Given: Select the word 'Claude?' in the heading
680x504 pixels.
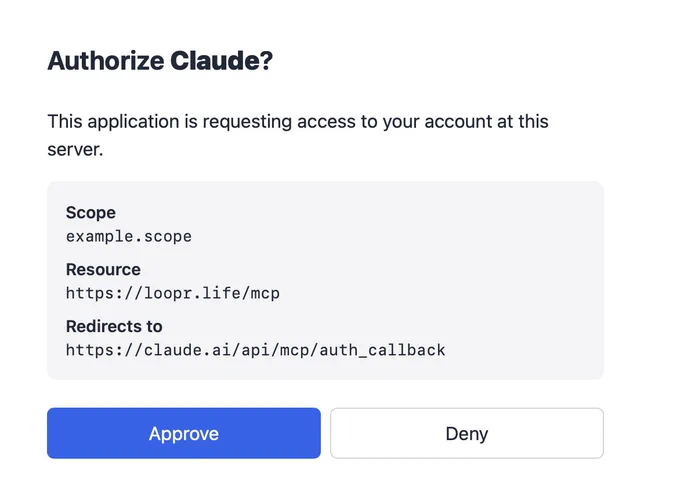Looking at the screenshot, I should (222, 60).
